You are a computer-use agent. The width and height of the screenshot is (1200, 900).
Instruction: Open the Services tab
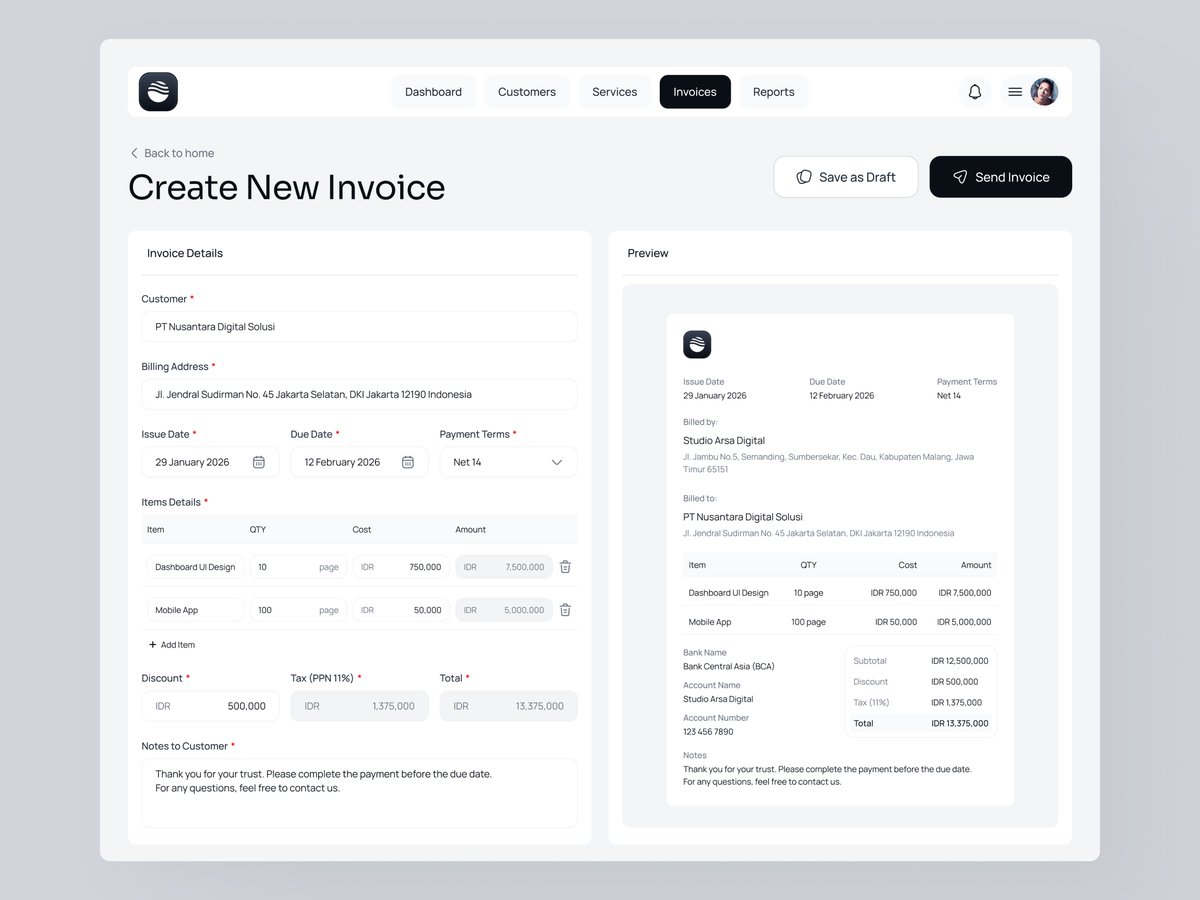(x=615, y=92)
